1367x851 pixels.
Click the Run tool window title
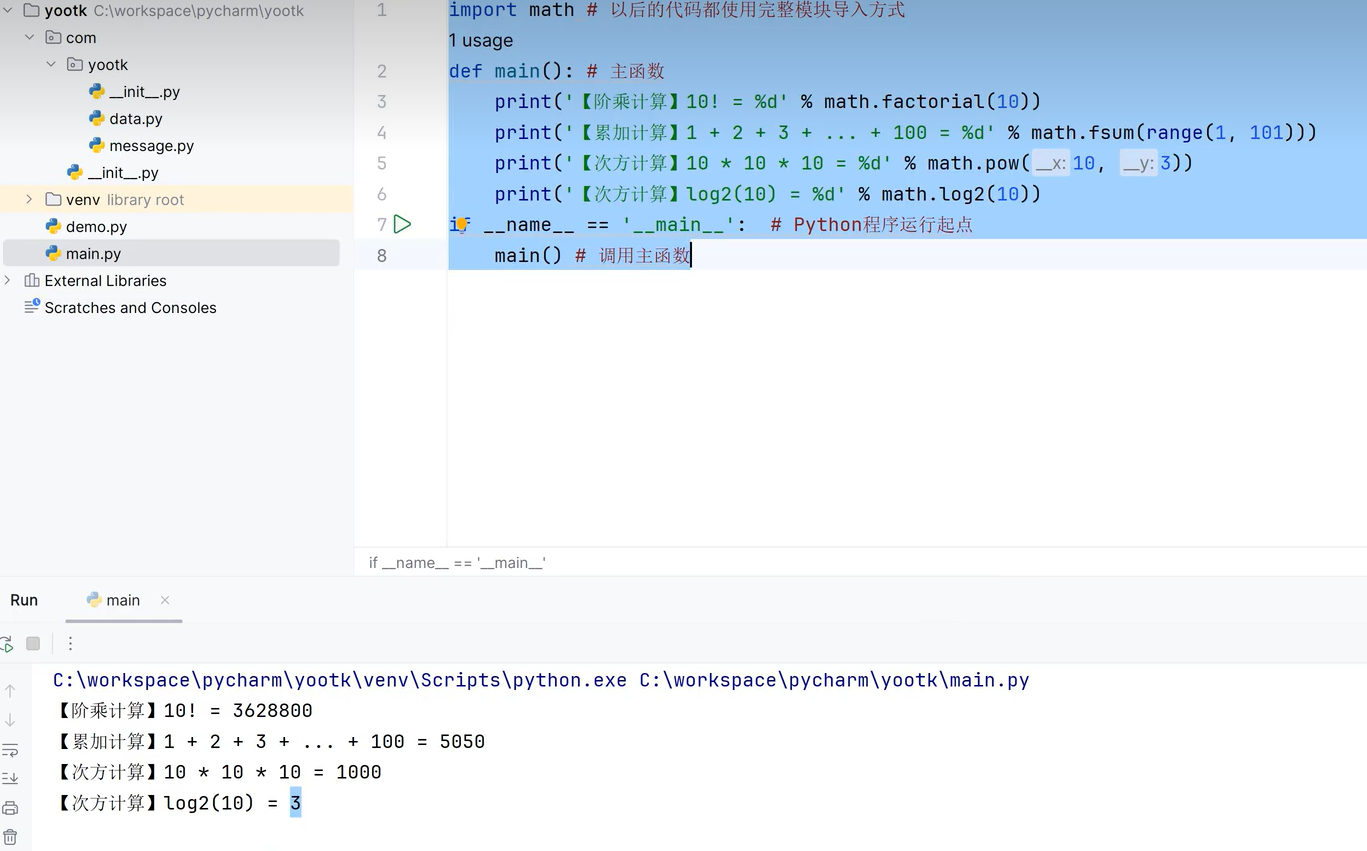pyautogui.click(x=24, y=600)
